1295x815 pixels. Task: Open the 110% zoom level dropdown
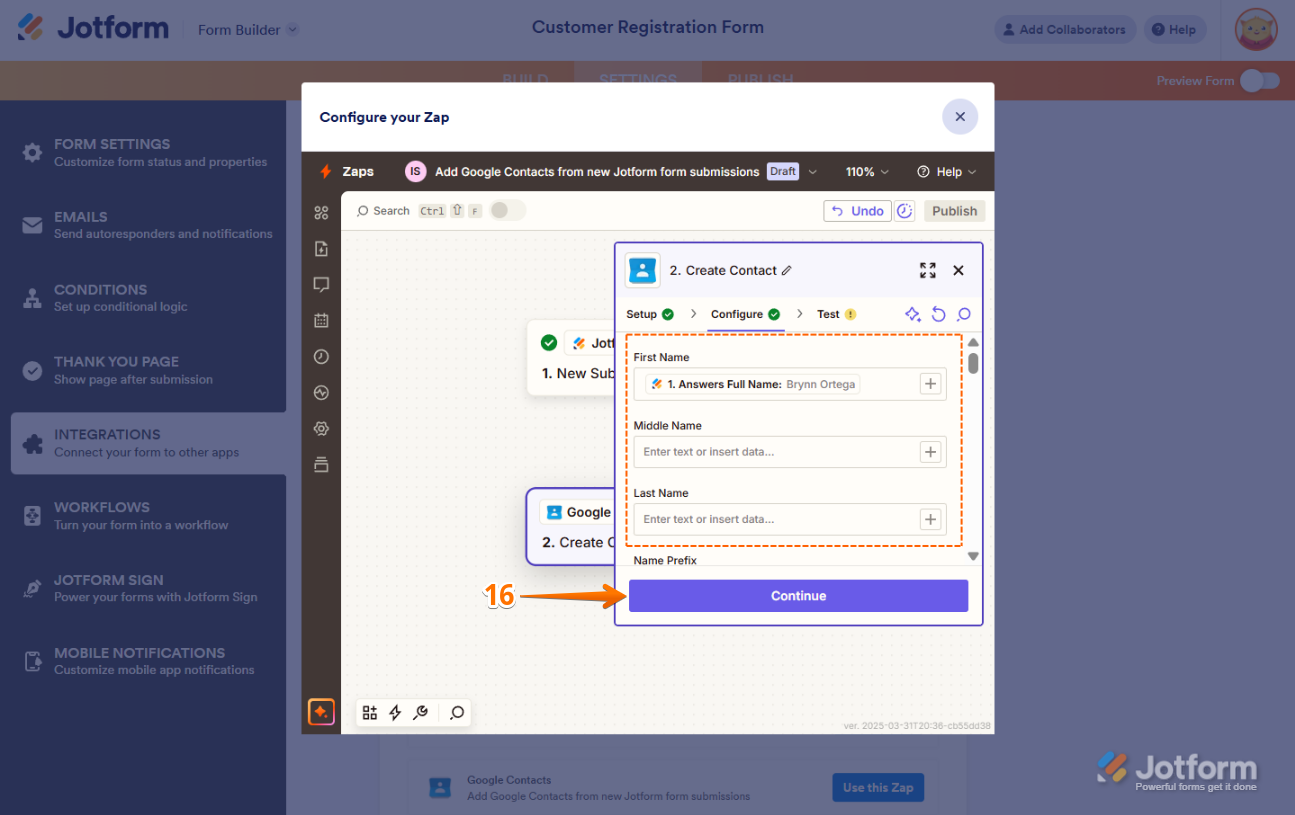[x=867, y=172]
